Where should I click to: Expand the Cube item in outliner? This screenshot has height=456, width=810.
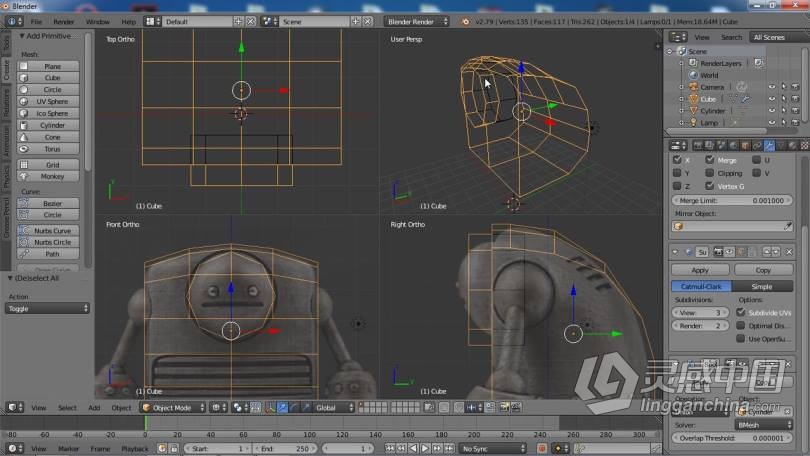[x=681, y=99]
